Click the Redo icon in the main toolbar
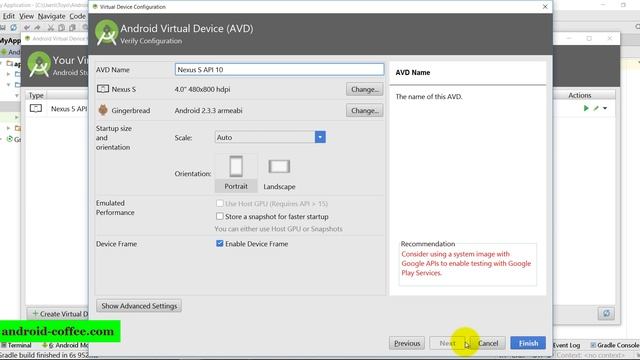 [x=38, y=27]
